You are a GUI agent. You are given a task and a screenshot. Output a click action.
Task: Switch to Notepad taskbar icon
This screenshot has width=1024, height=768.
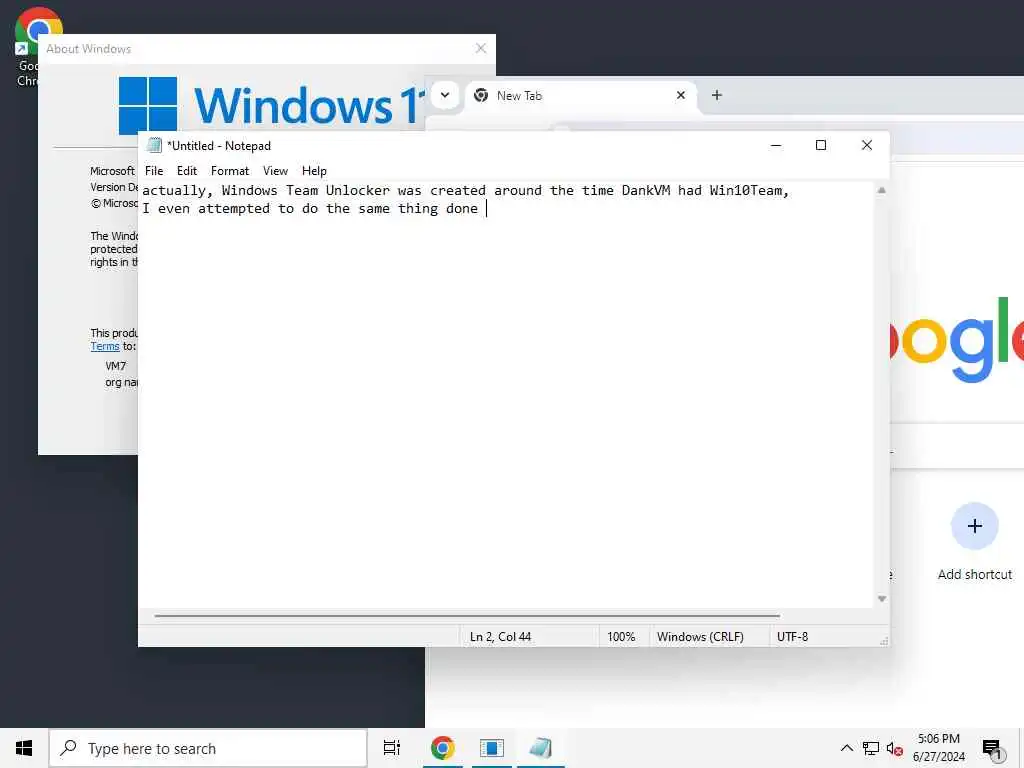point(540,748)
